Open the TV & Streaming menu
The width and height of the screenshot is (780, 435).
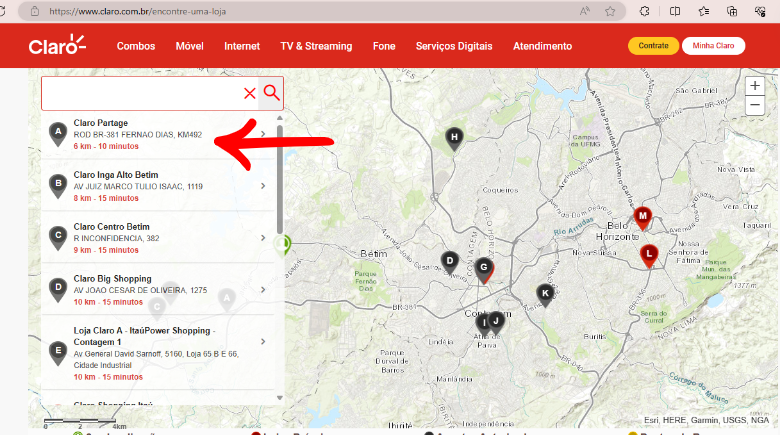point(316,46)
